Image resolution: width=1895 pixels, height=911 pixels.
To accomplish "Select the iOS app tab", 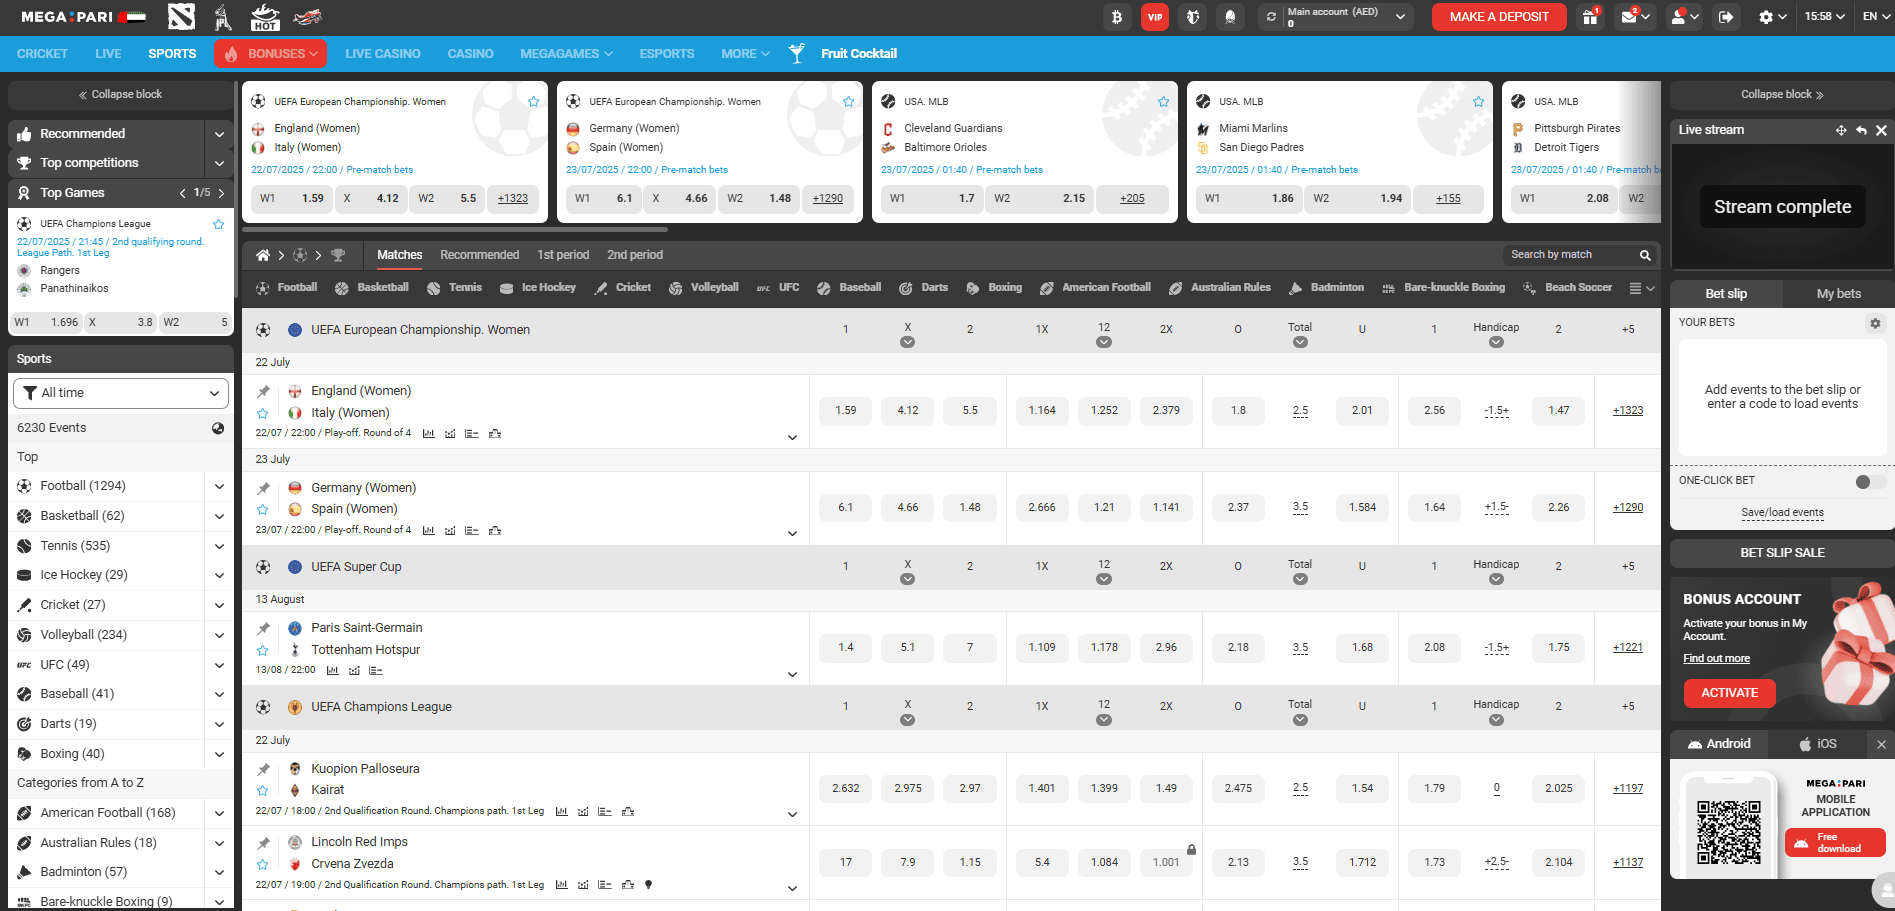I will (1818, 744).
